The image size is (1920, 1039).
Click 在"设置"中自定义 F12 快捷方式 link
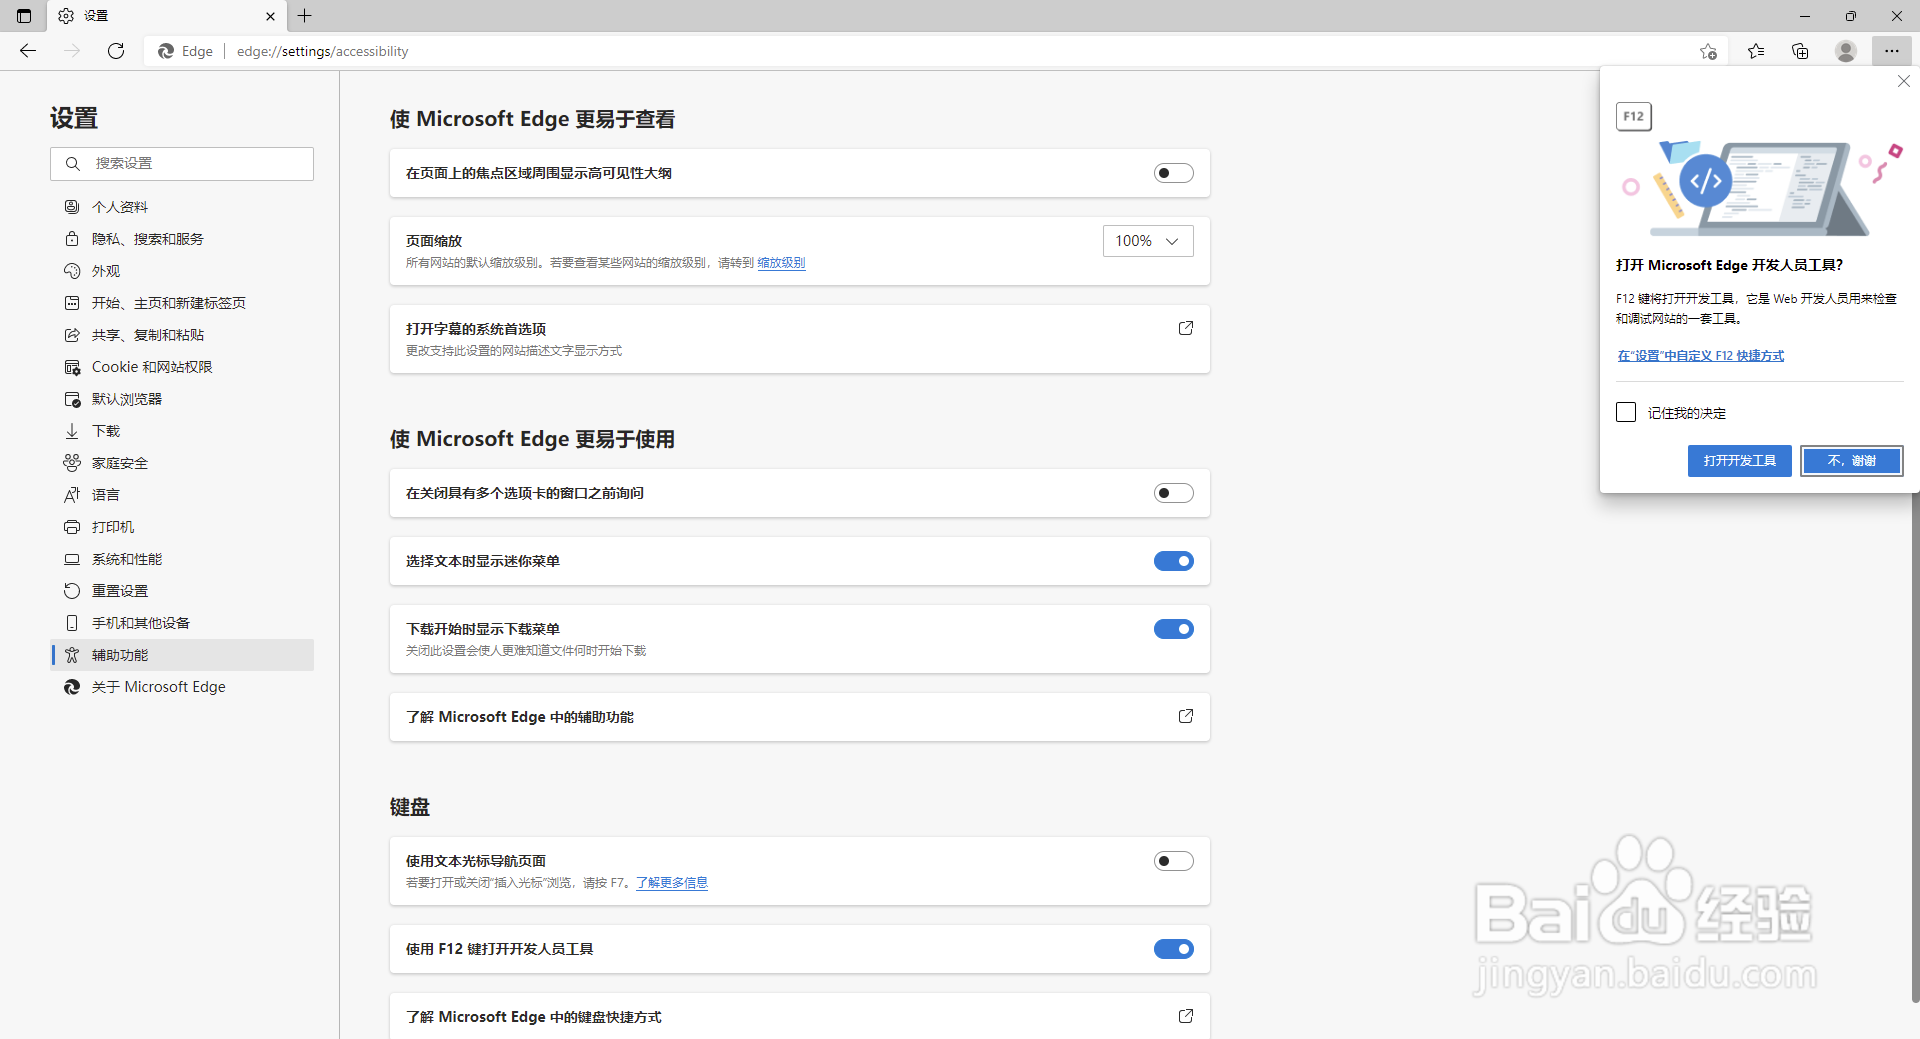(x=1700, y=356)
